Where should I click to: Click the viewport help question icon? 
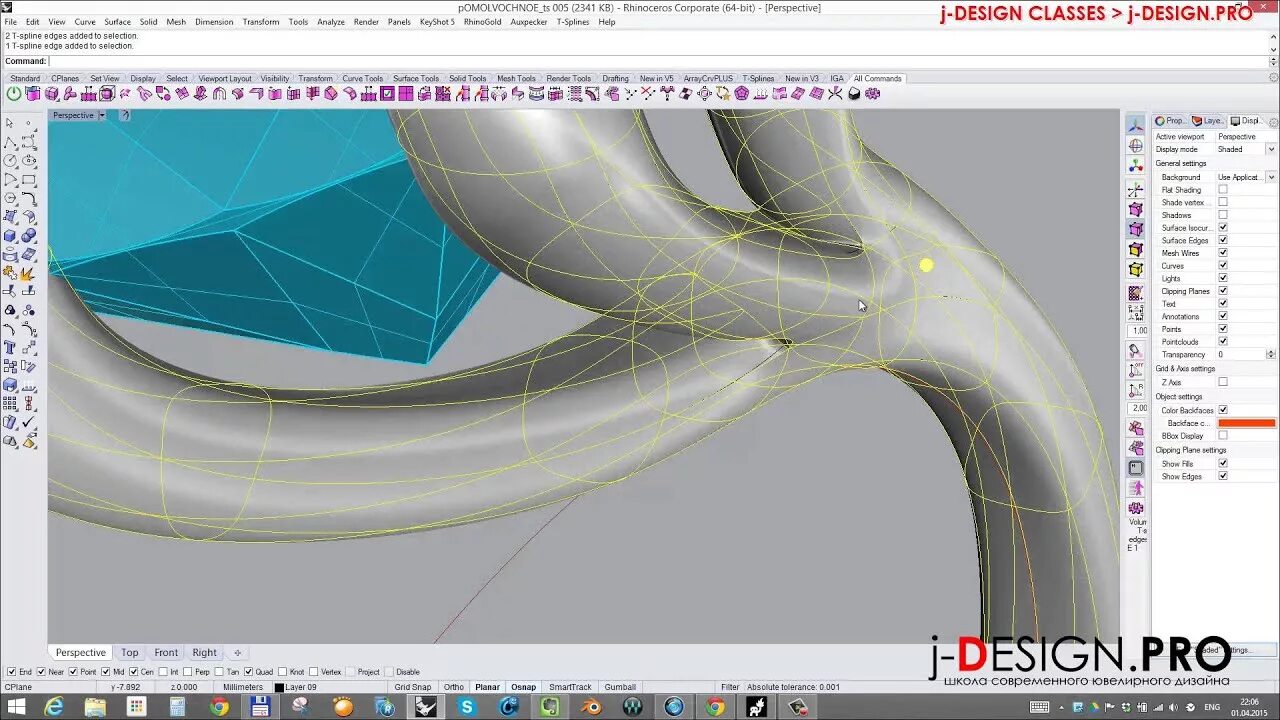[x=125, y=115]
